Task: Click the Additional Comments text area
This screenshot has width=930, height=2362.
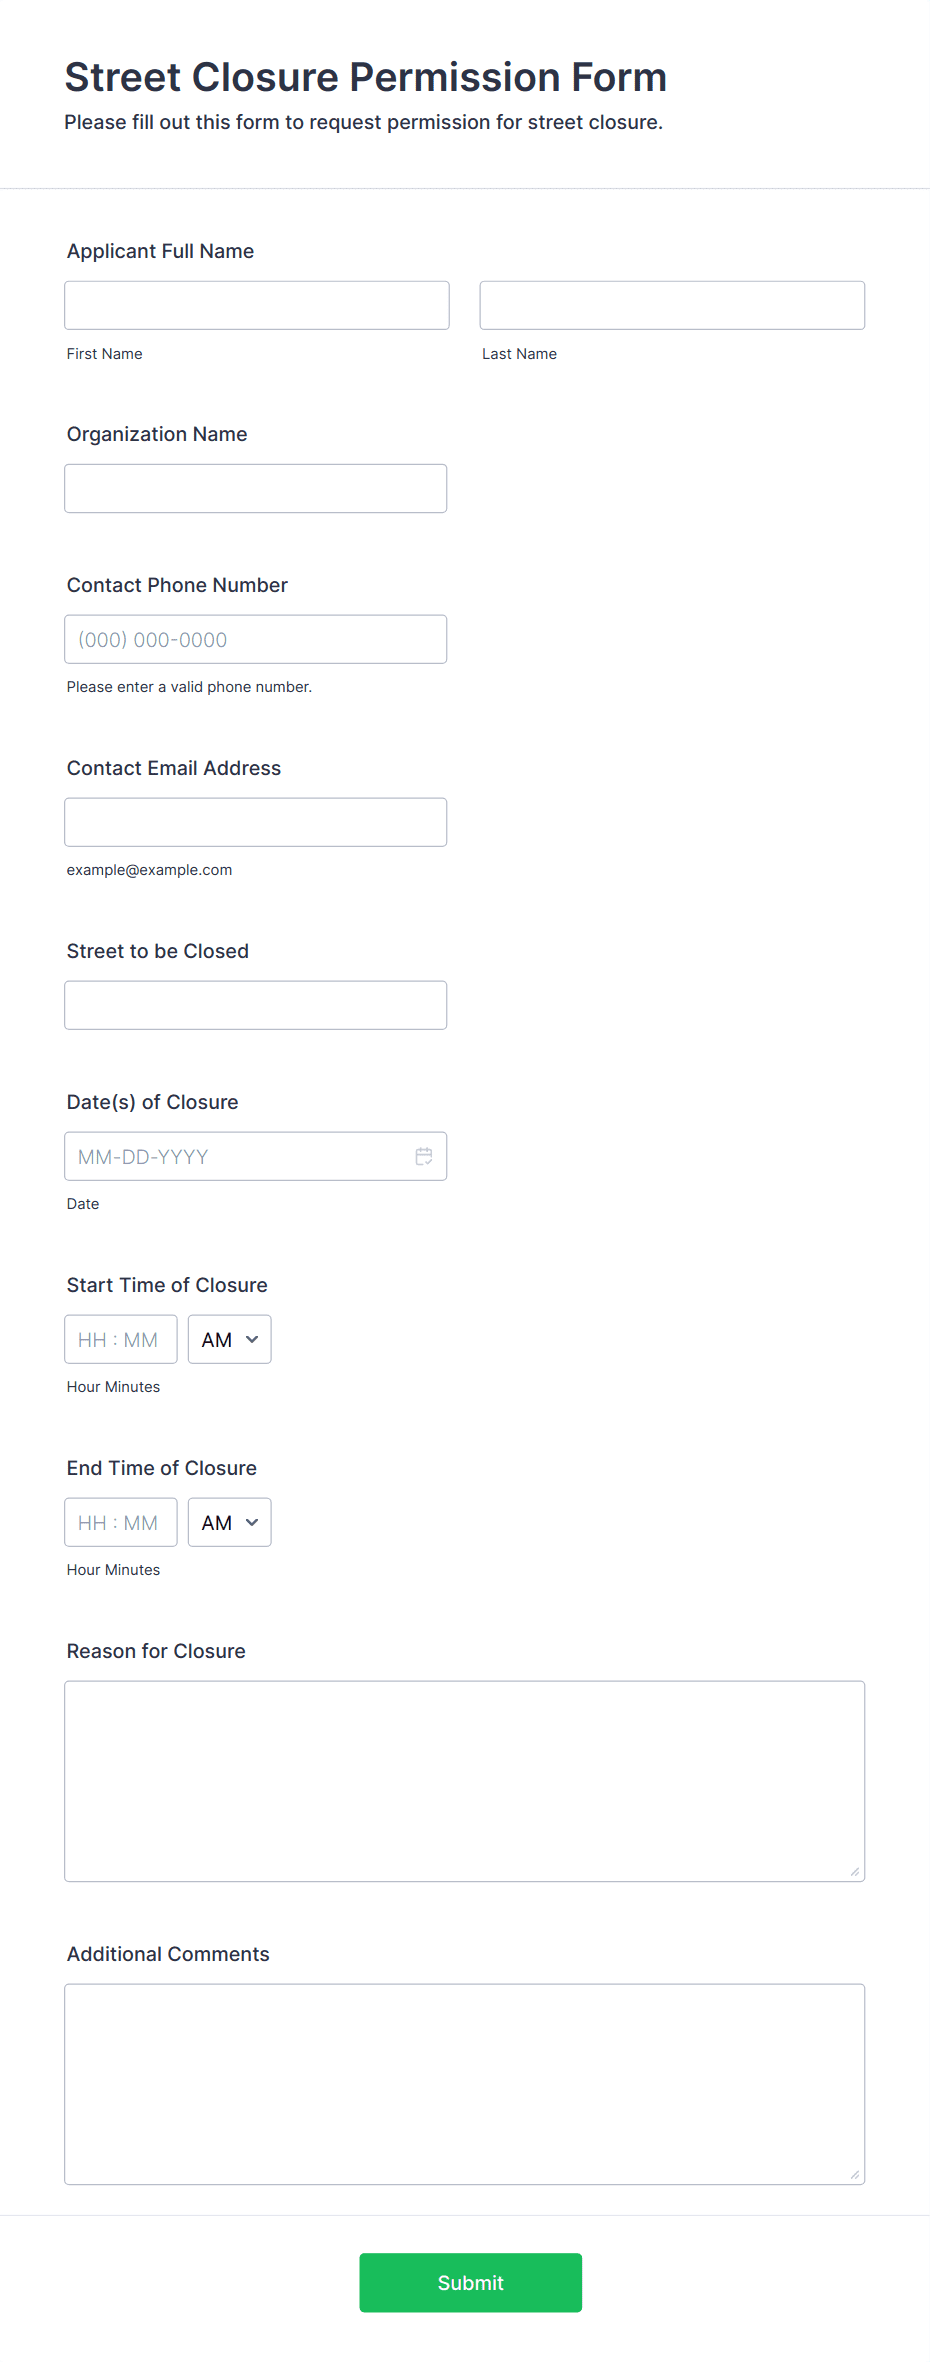Action: point(465,2084)
